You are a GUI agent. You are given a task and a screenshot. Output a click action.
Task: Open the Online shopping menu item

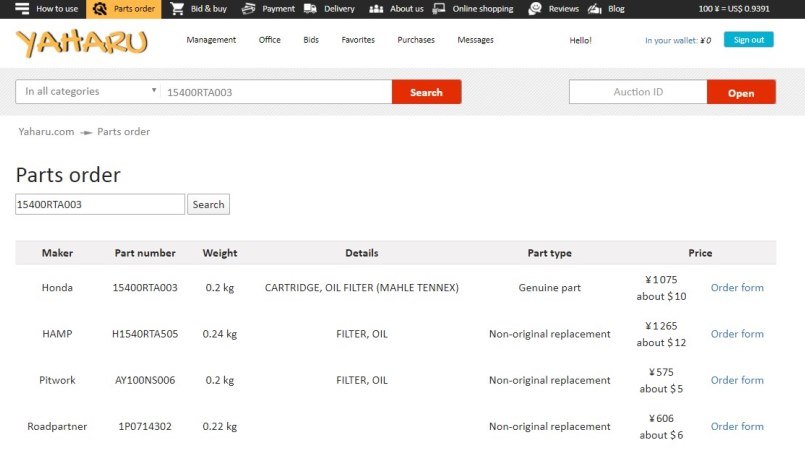tap(483, 9)
